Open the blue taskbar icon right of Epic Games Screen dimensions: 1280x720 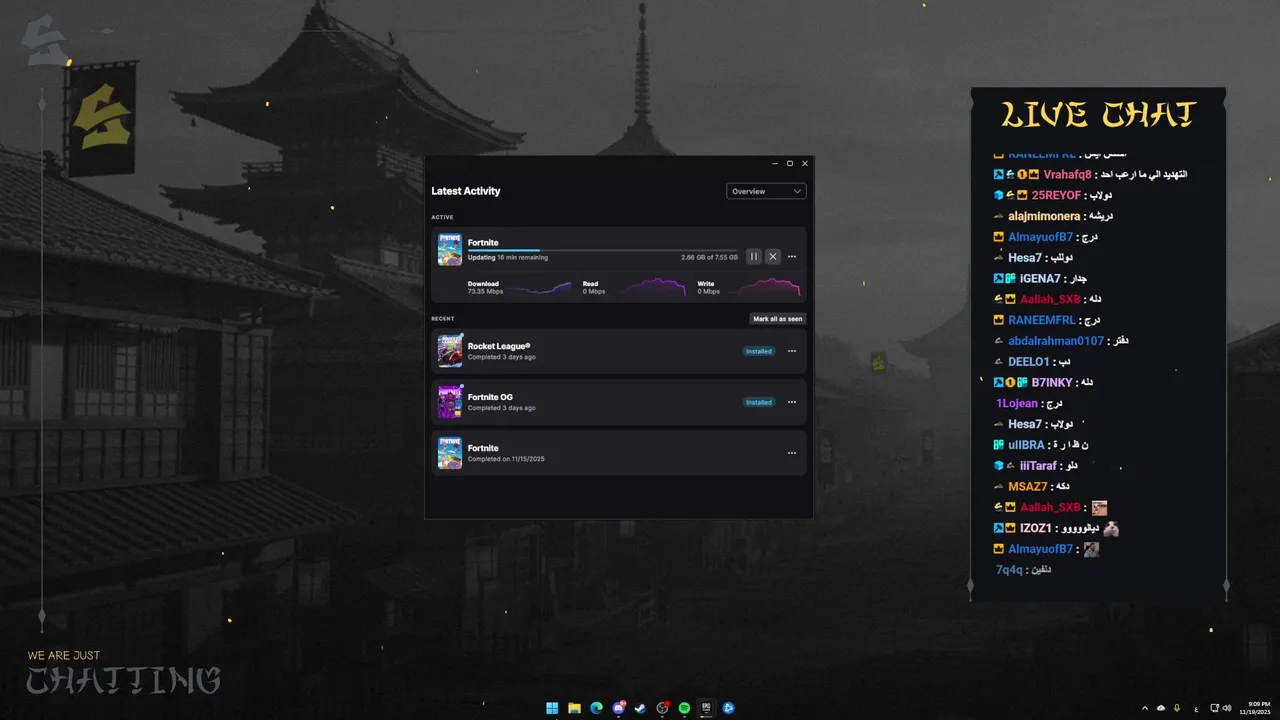click(x=728, y=708)
